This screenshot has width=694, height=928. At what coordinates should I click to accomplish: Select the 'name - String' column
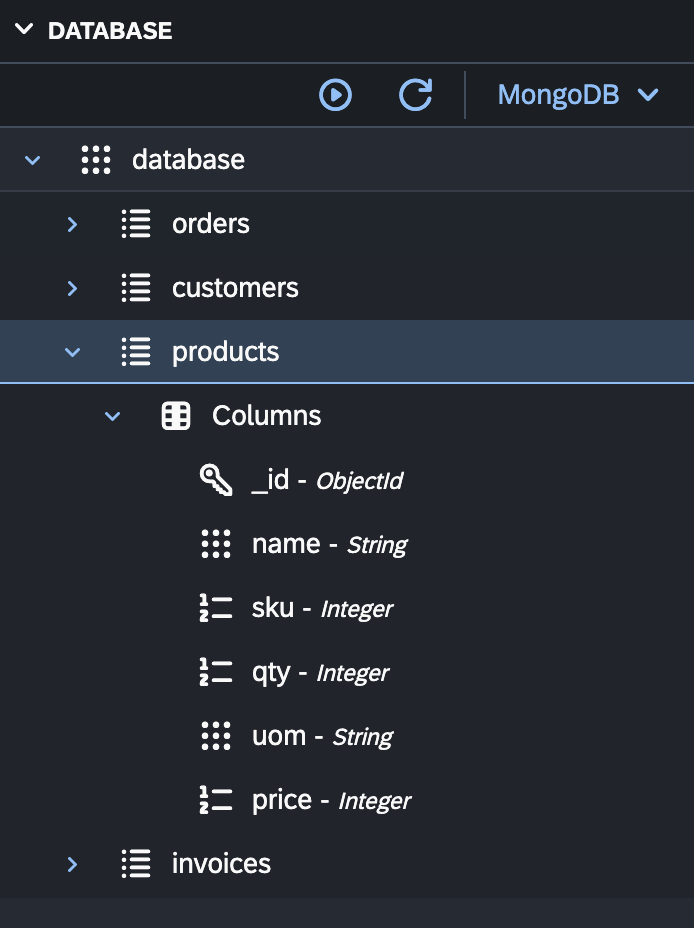(330, 544)
